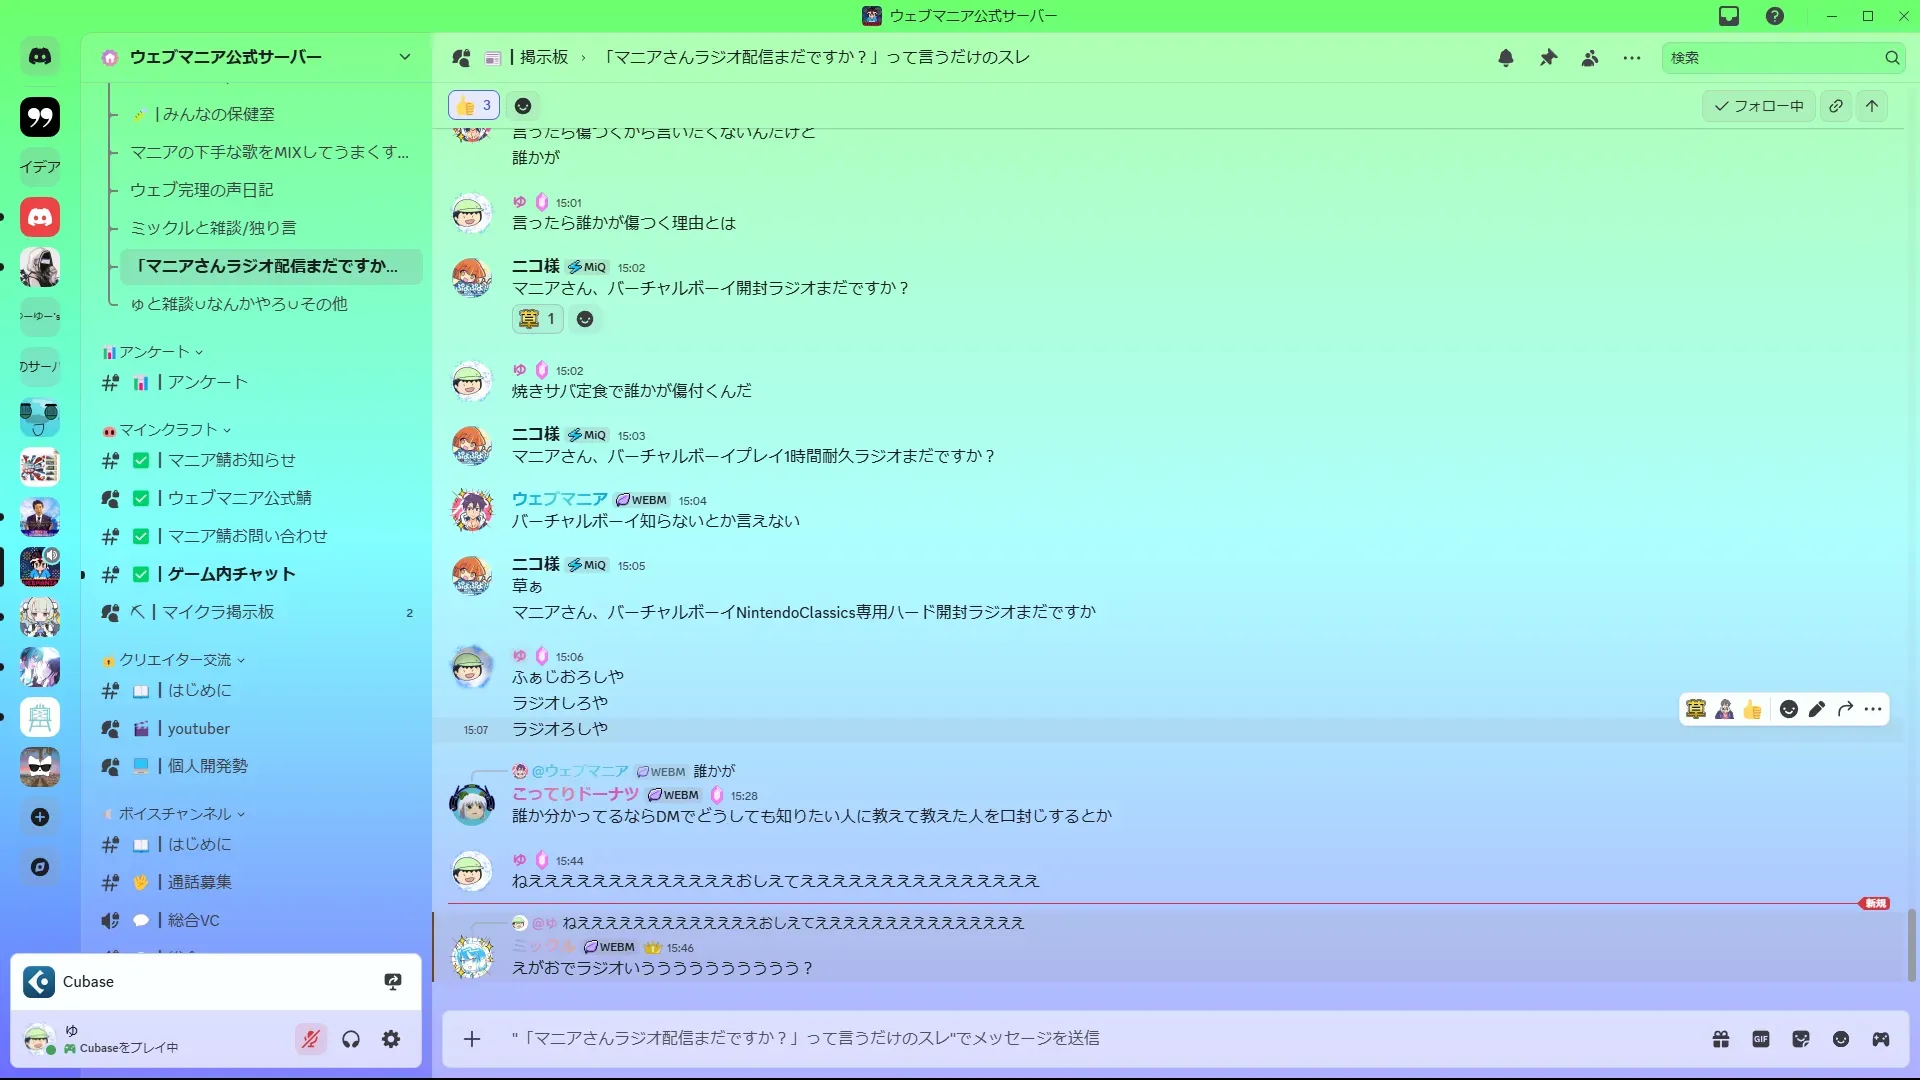Open the GIF picker
Image resolution: width=1920 pixels, height=1080 pixels.
(1761, 1039)
